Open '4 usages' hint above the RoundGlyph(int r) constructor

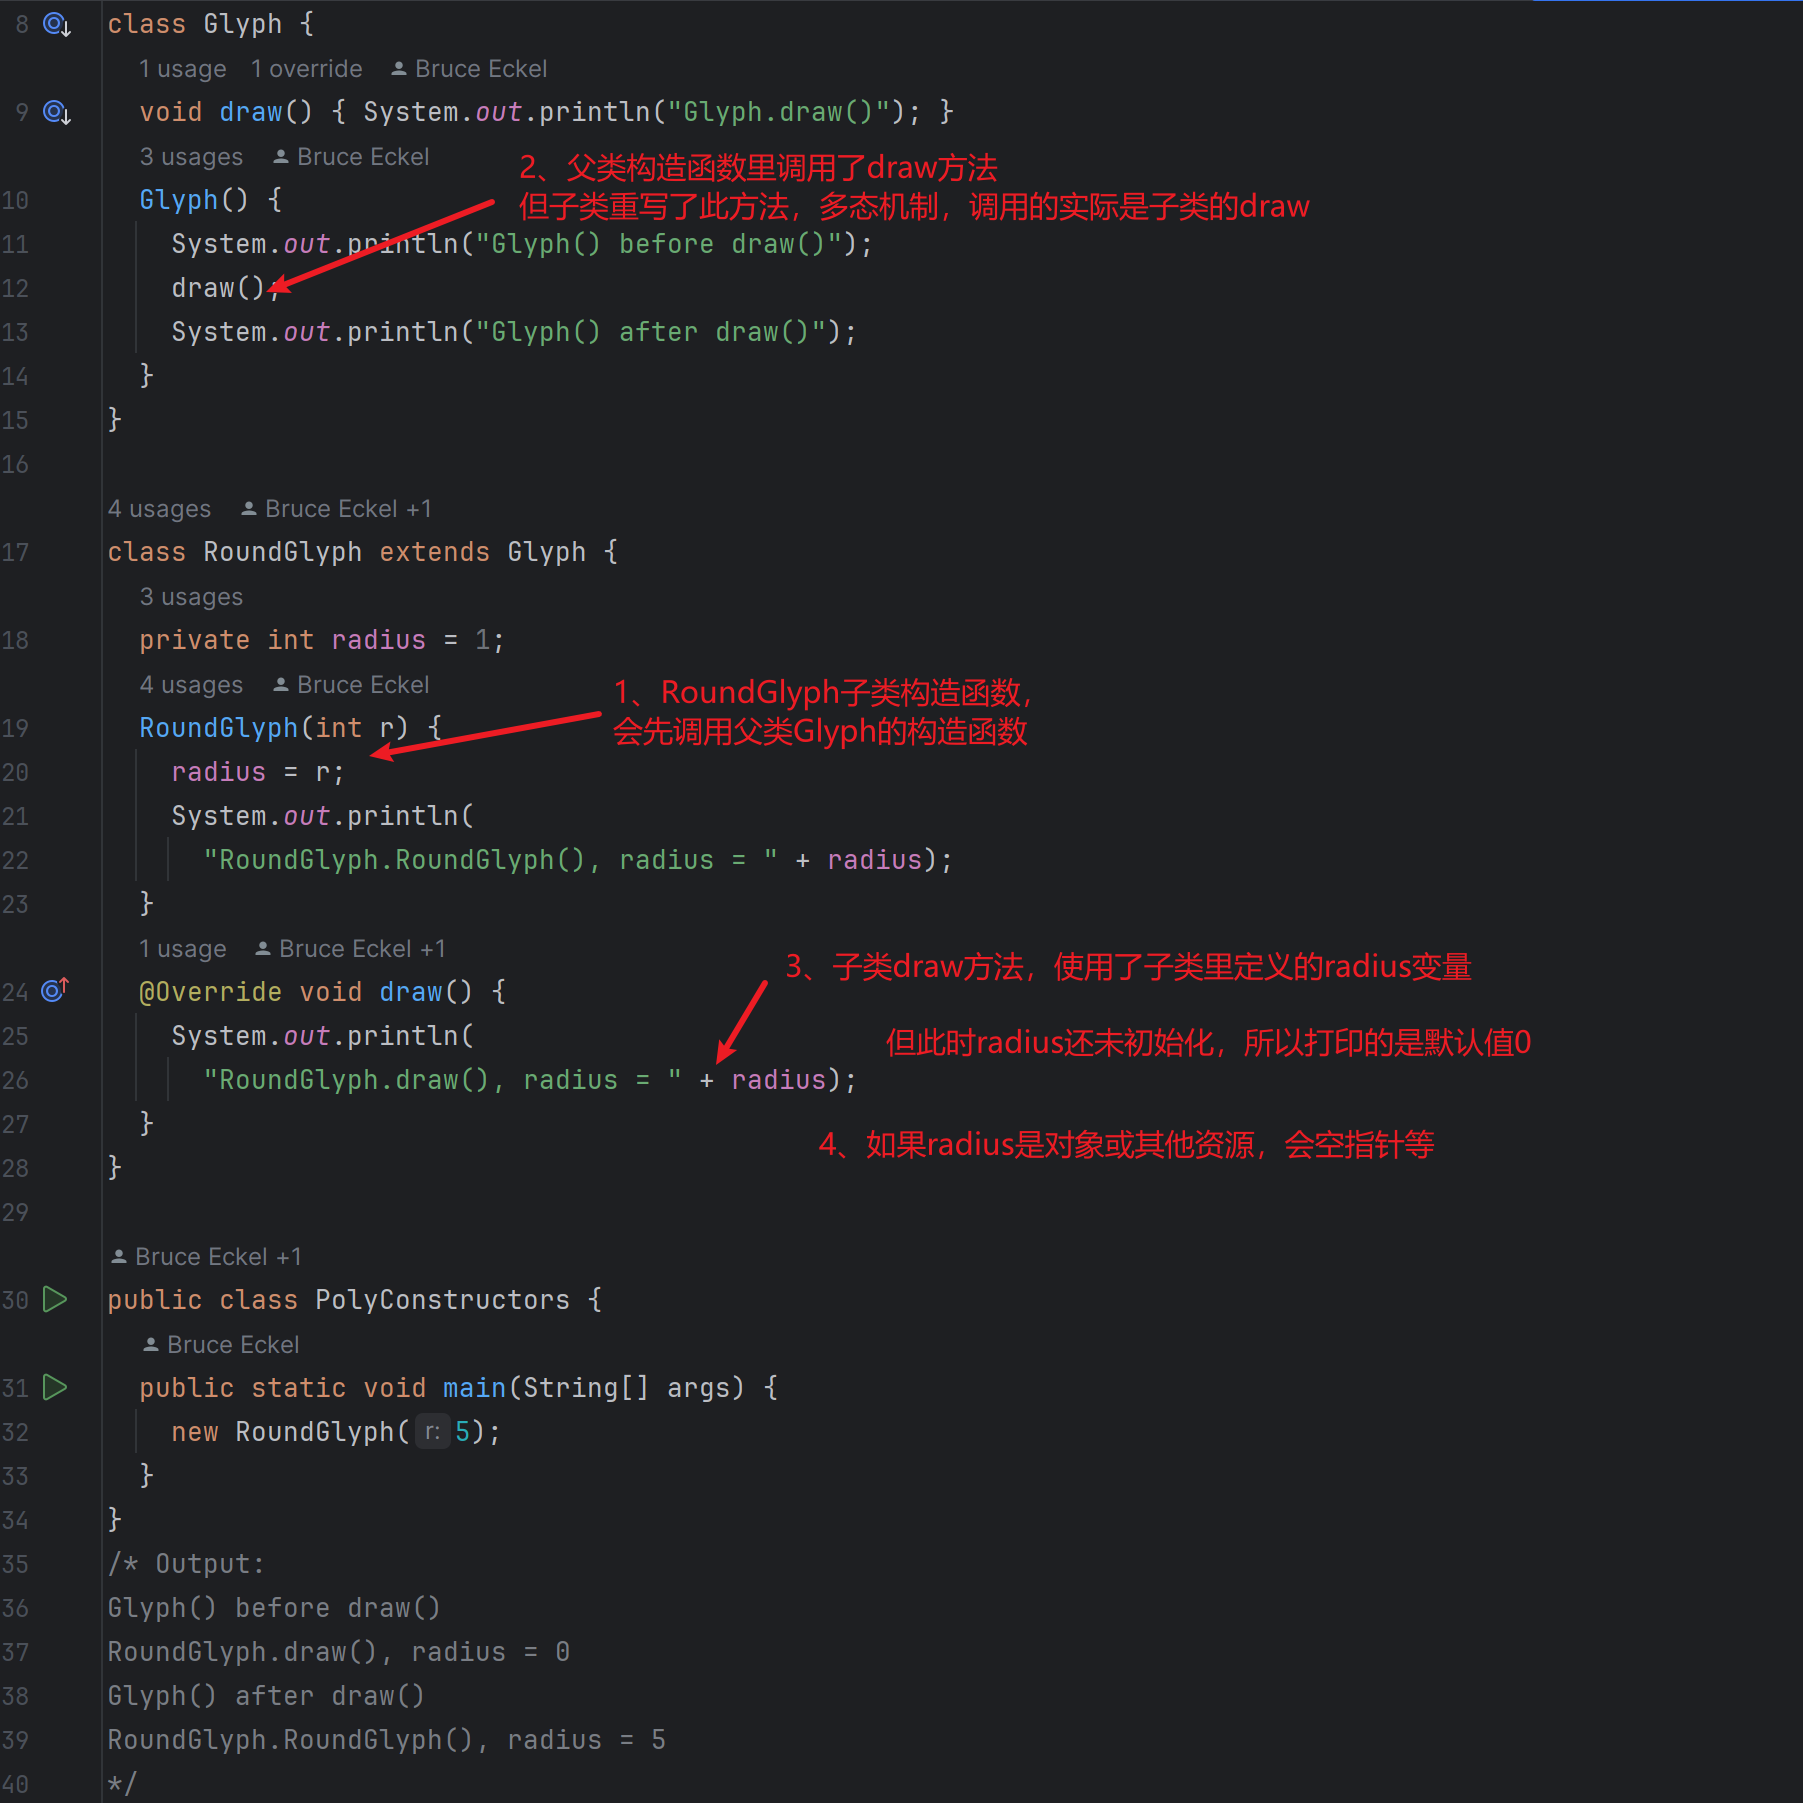coord(191,685)
